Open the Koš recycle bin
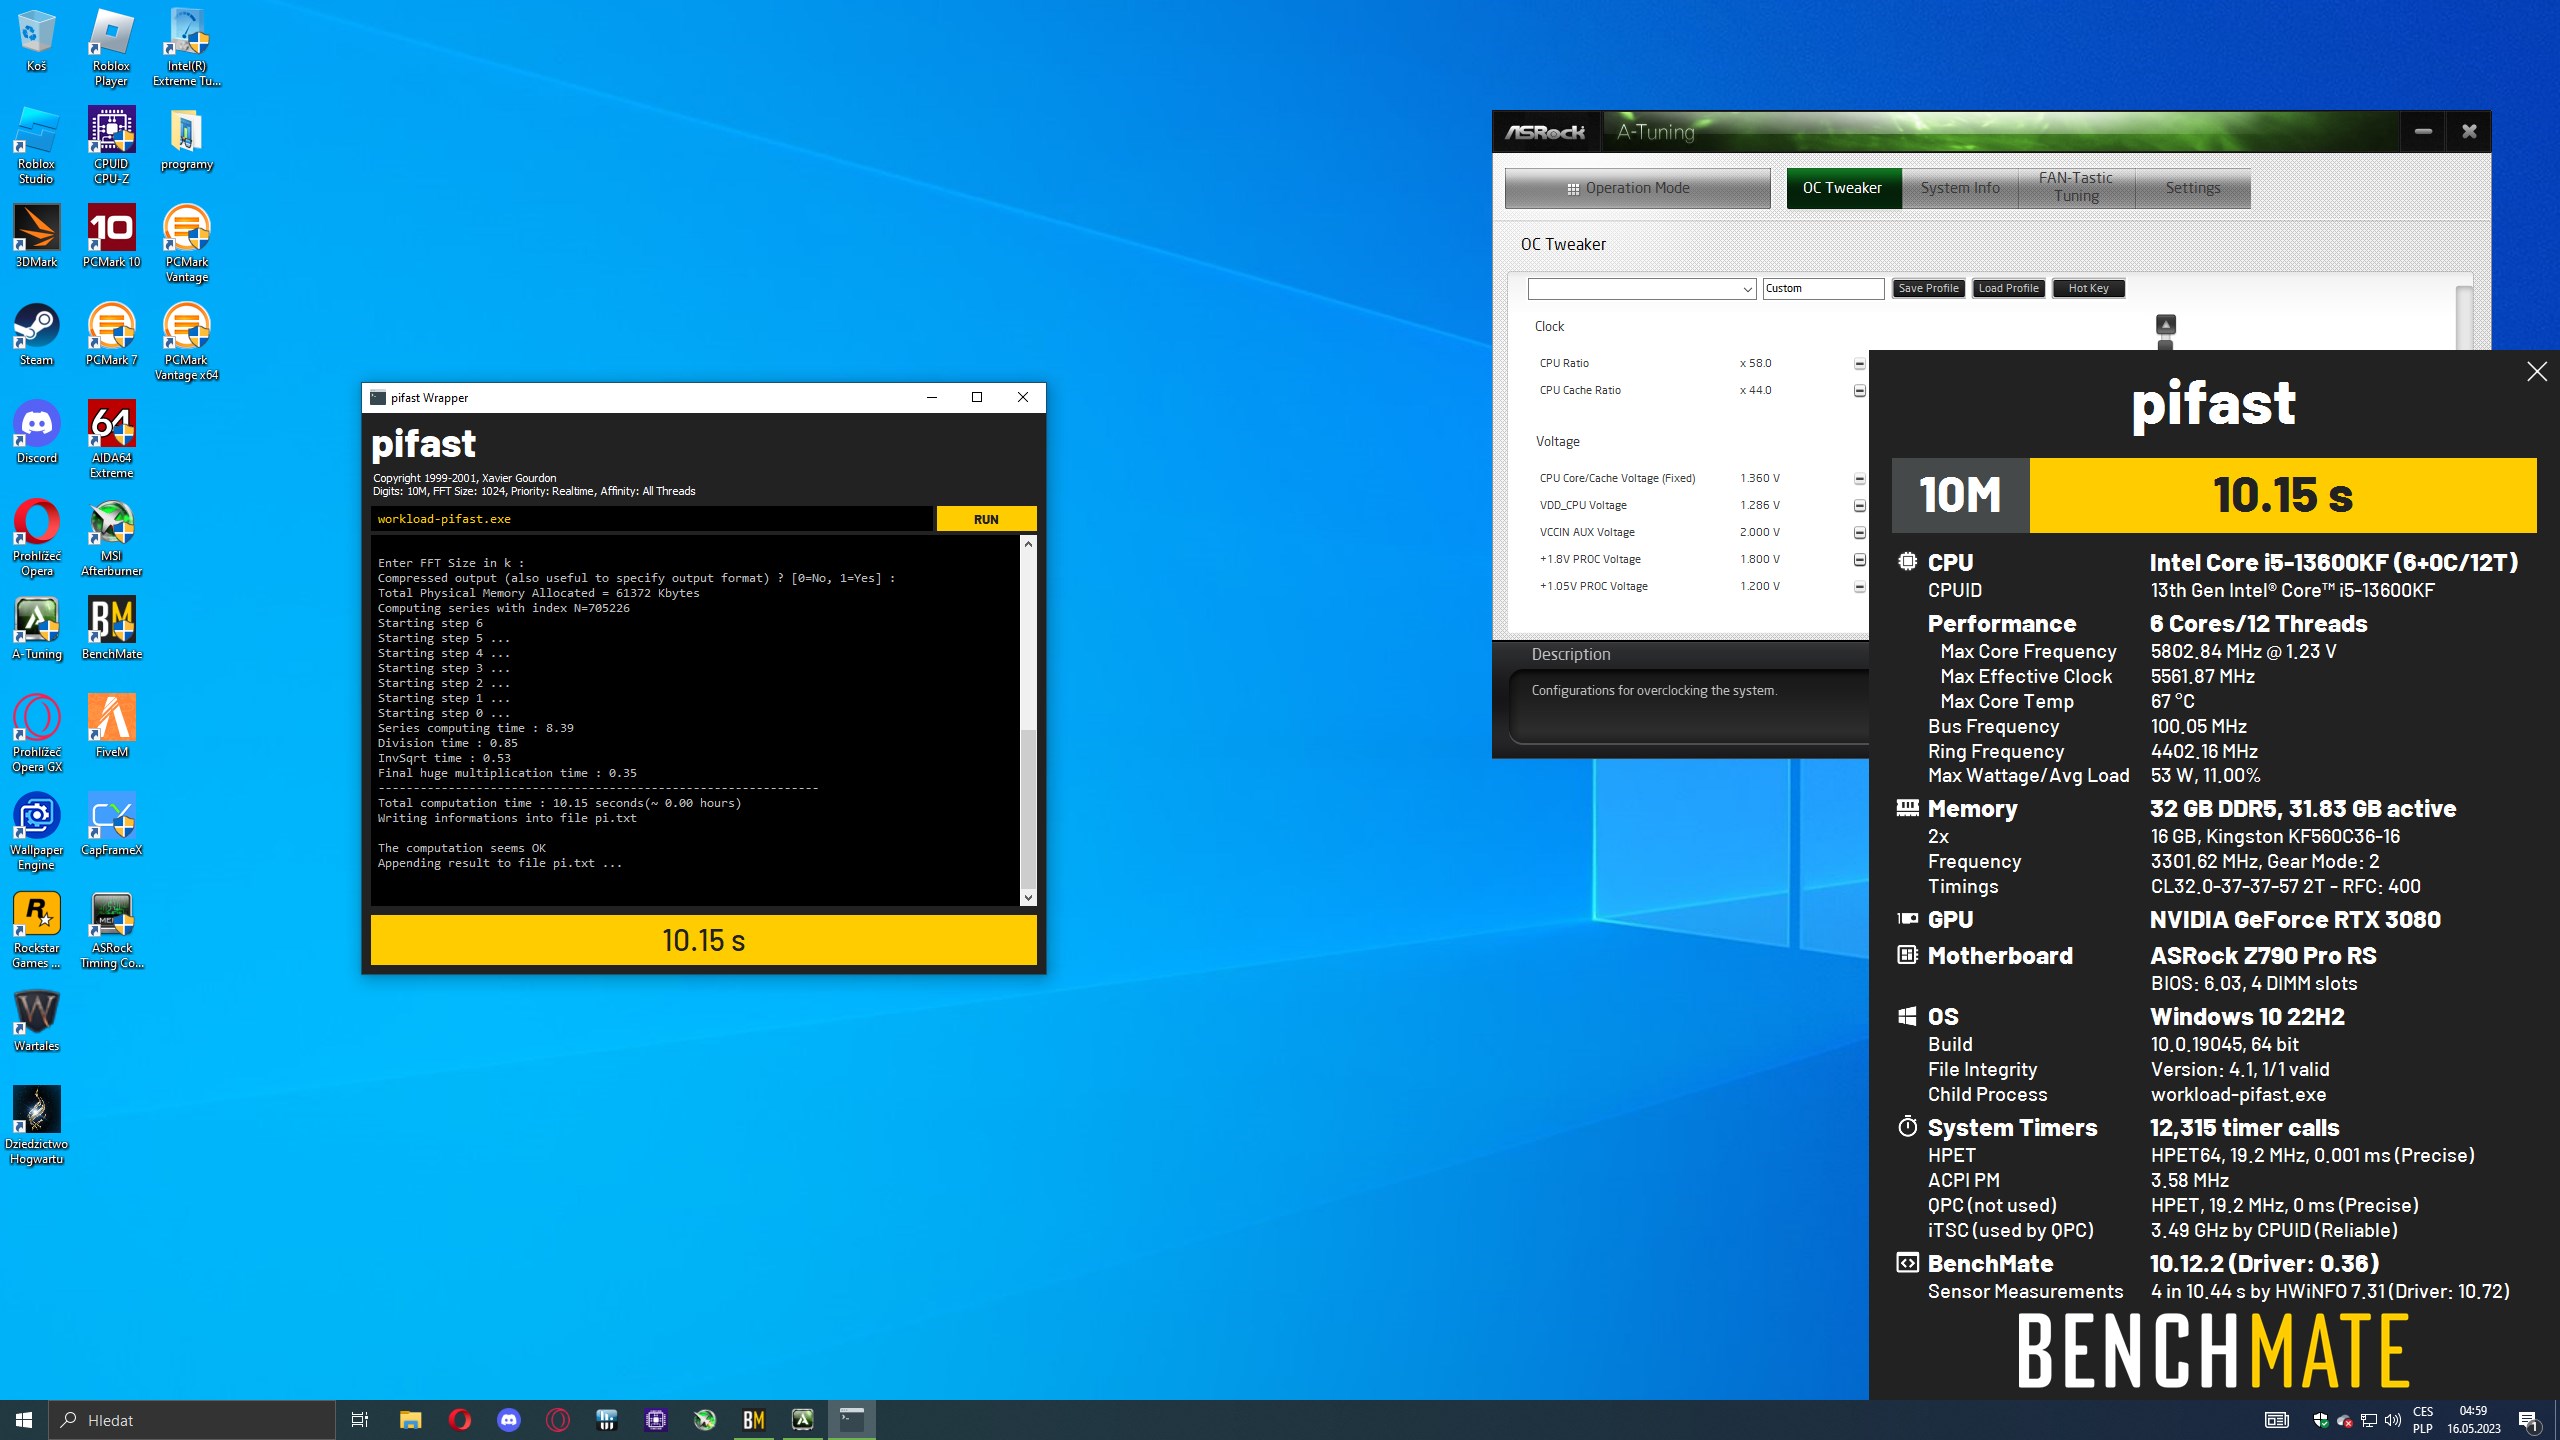The height and width of the screenshot is (1440, 2560). click(x=36, y=41)
